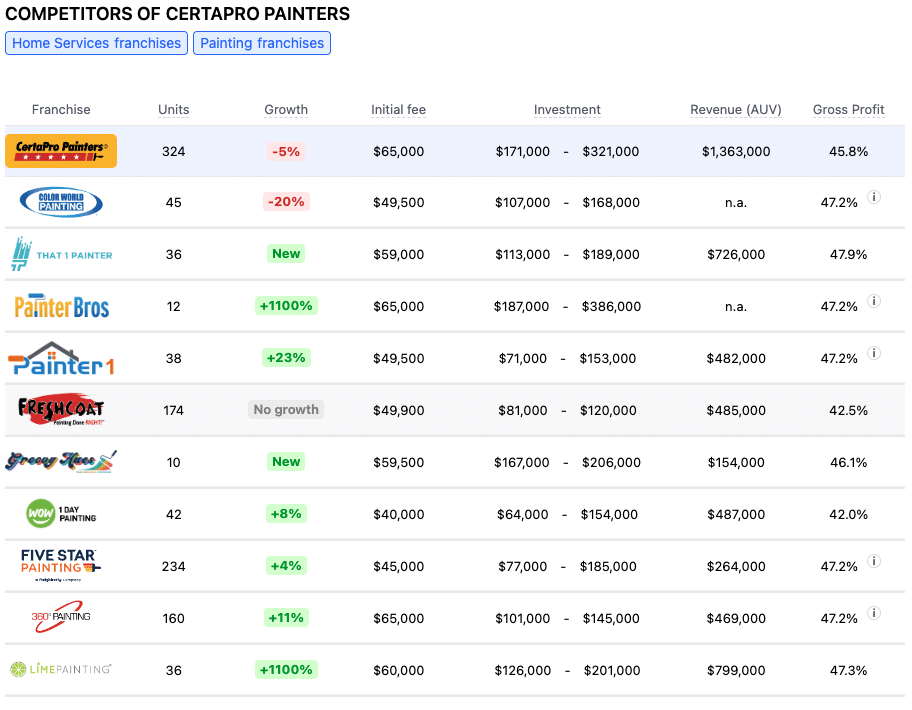Click the 47.3% gross profit value
Screen dimensions: 912x710
tap(849, 670)
